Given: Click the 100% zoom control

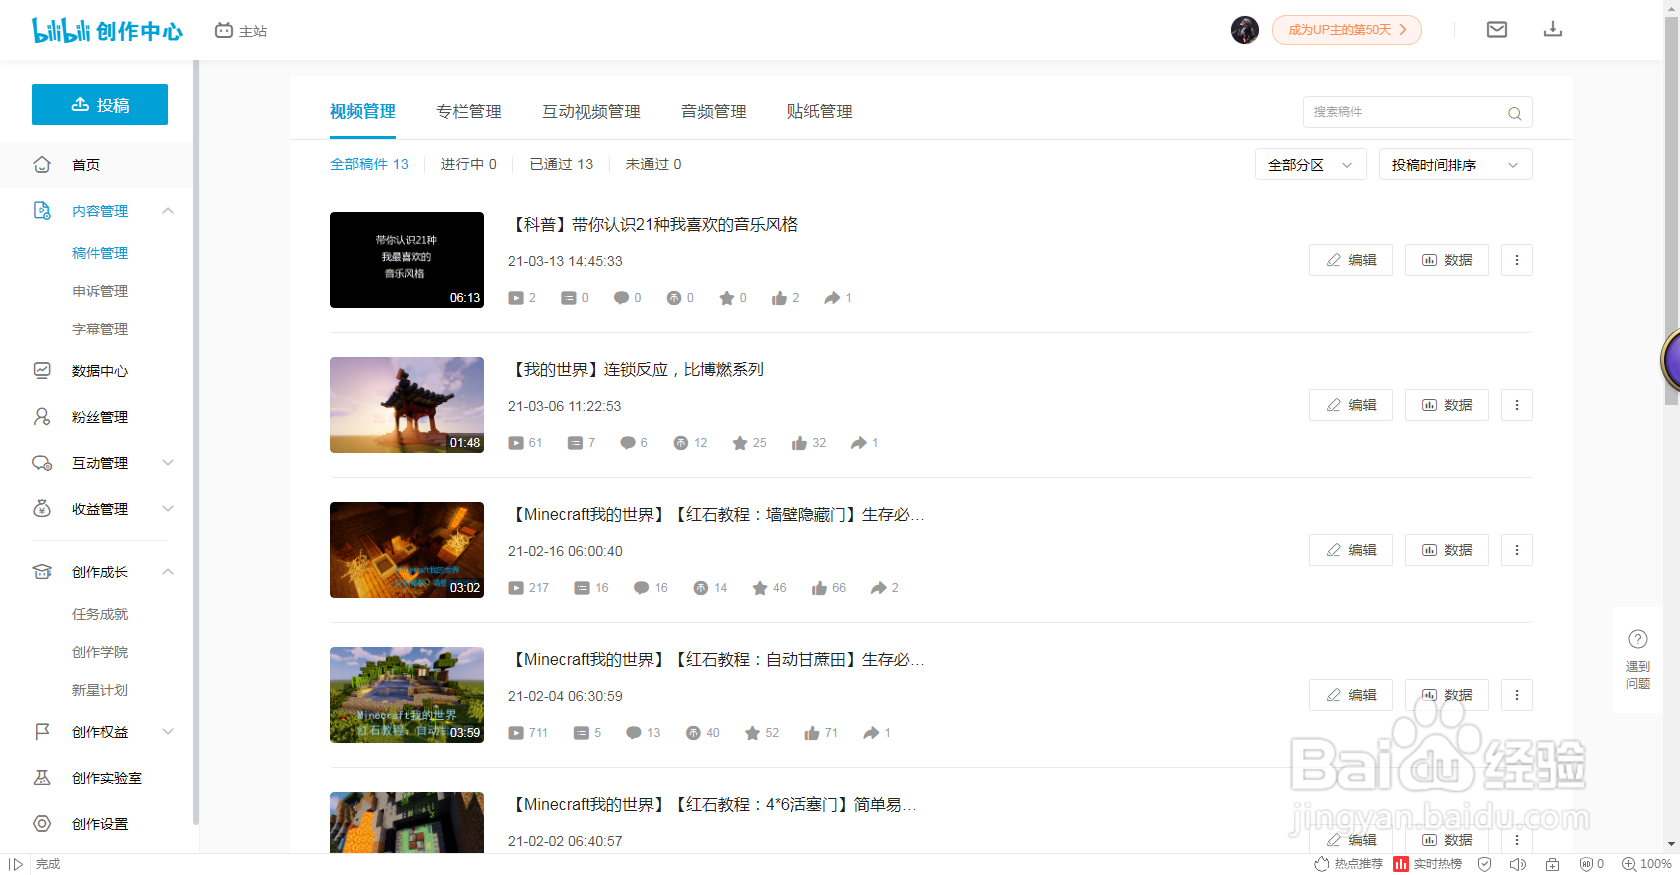Looking at the screenshot, I should (x=1647, y=864).
